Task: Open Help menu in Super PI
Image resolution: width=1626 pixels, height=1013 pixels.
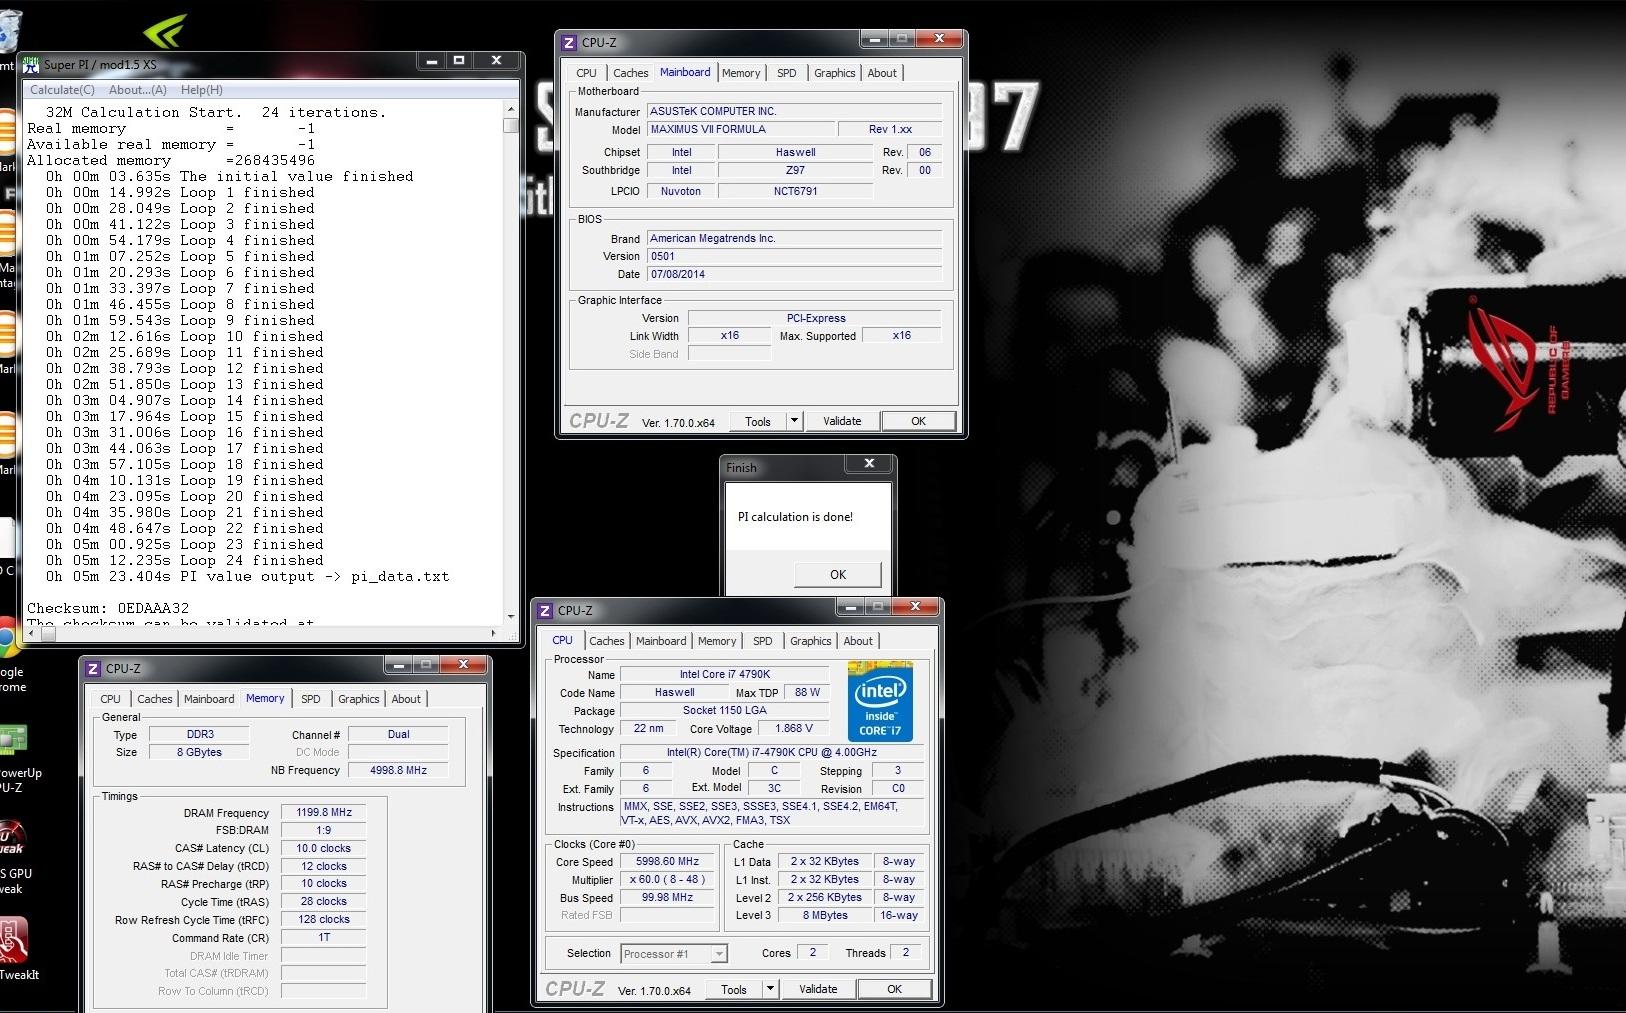Action: 201,90
